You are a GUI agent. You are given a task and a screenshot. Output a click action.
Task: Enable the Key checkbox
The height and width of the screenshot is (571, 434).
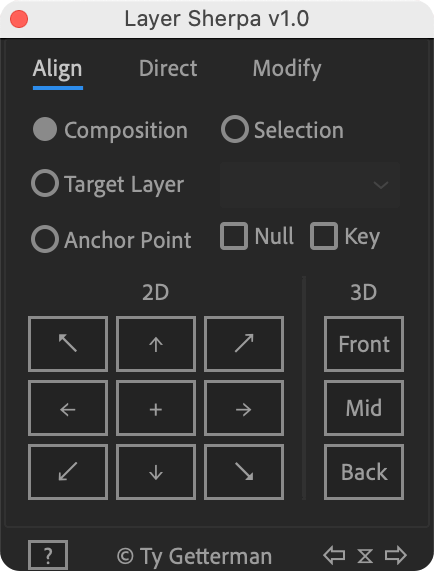[324, 236]
